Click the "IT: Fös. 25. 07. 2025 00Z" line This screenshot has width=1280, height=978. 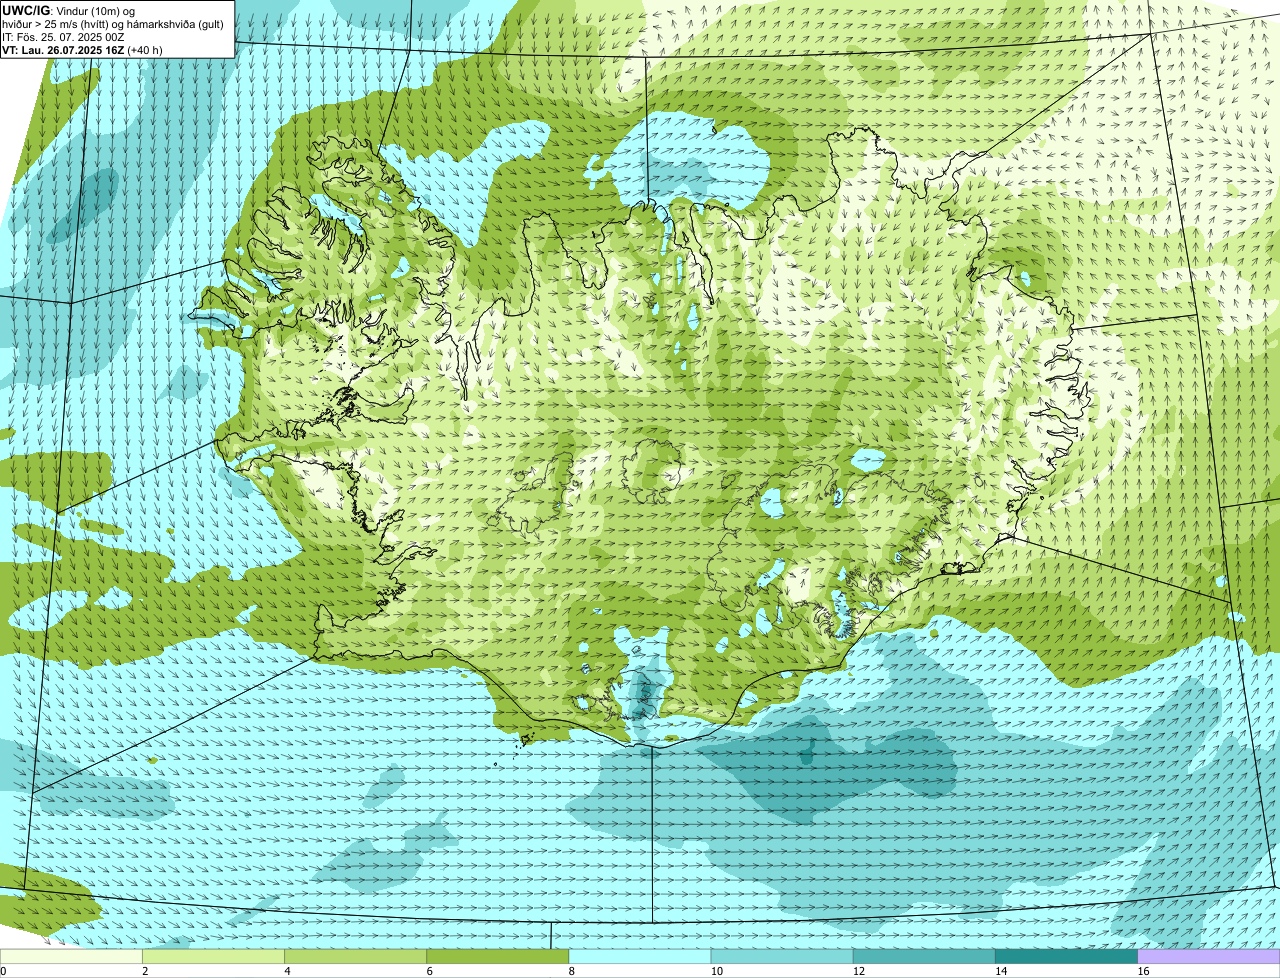tap(64, 36)
